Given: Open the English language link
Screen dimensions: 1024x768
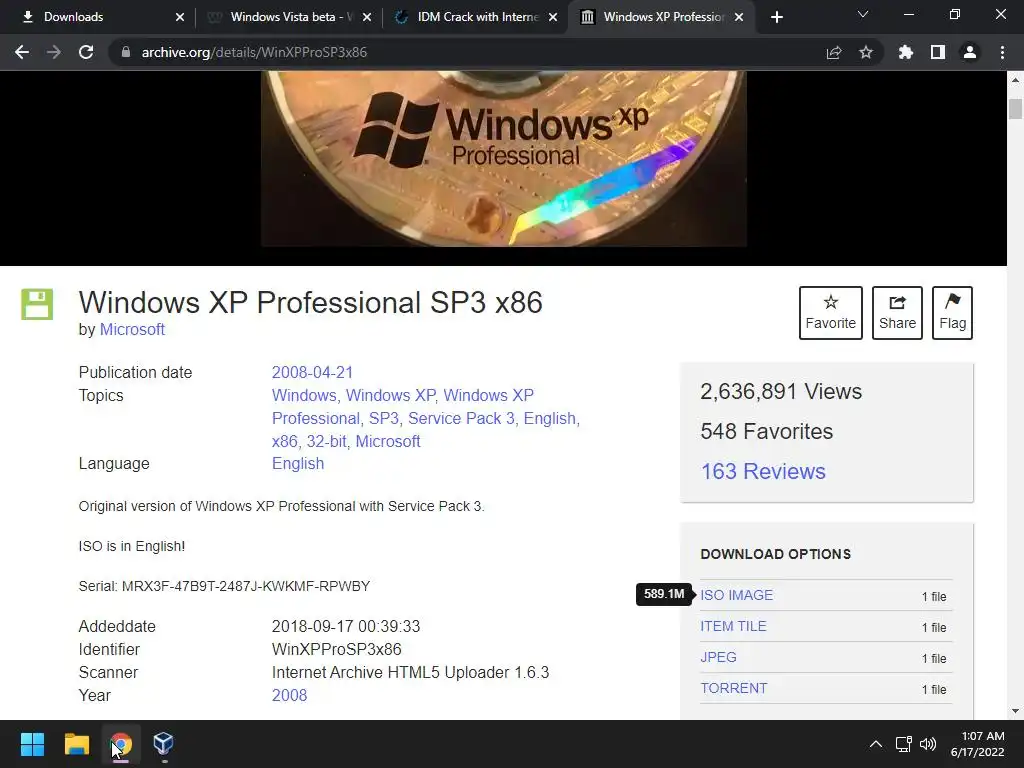Looking at the screenshot, I should pos(298,464).
